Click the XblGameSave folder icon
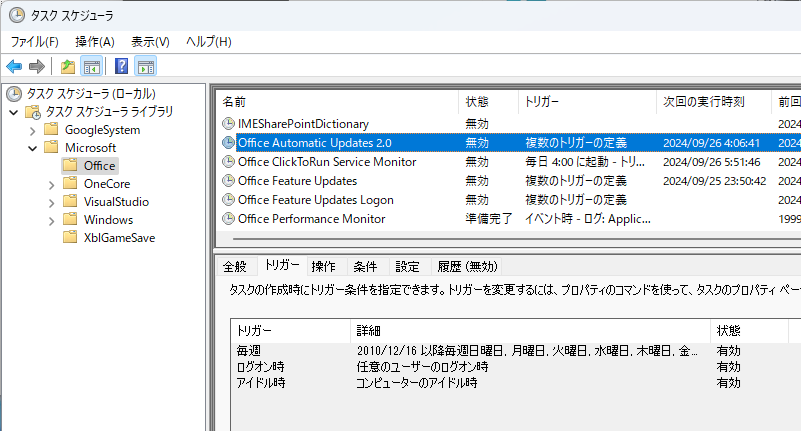Viewport: 801px width, 431px height. [70, 237]
